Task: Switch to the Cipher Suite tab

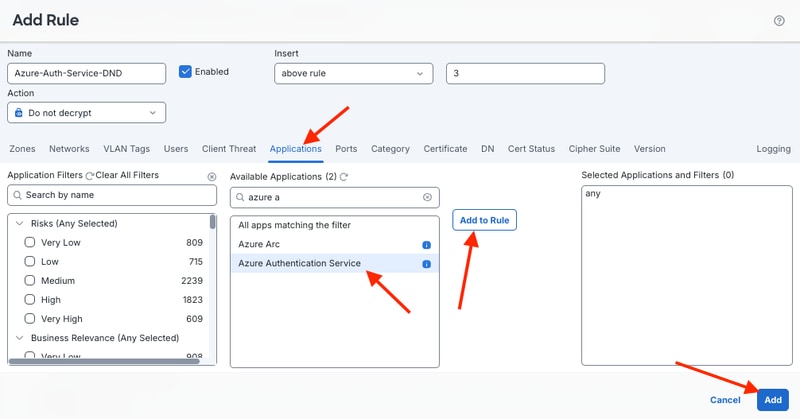Action: pos(594,149)
